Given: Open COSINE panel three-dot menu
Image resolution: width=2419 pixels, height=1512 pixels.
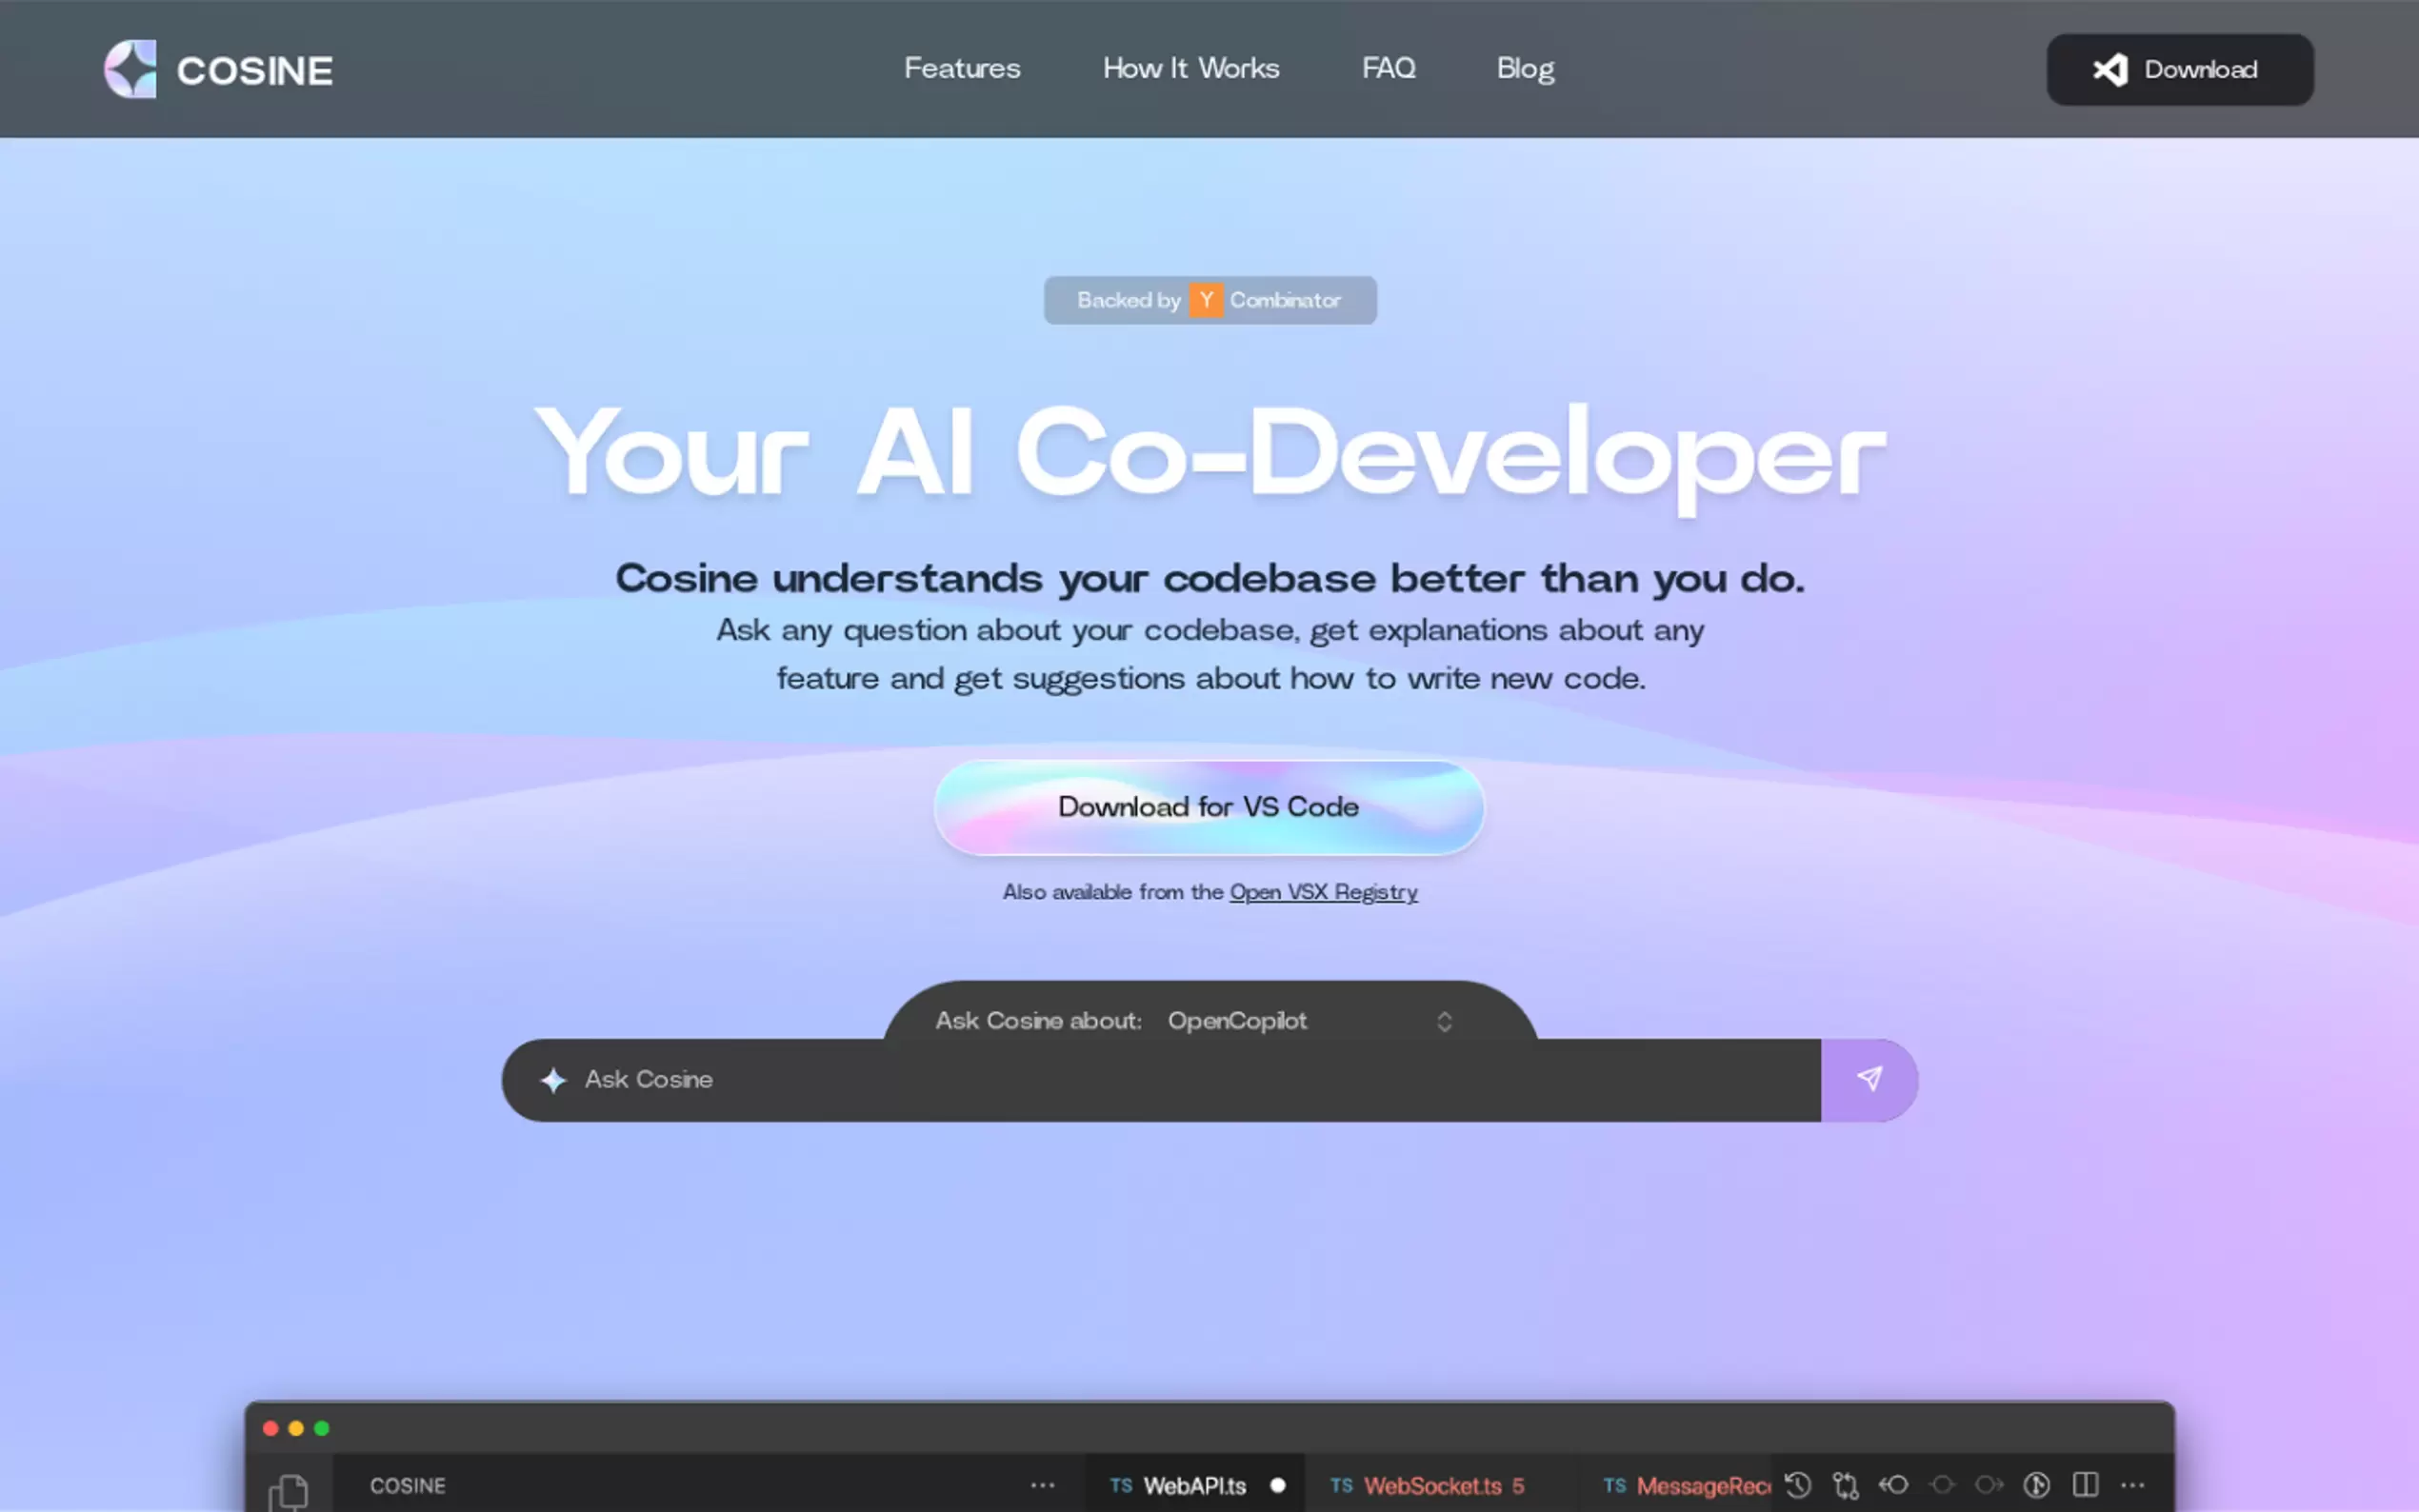Looking at the screenshot, I should coord(1042,1485).
